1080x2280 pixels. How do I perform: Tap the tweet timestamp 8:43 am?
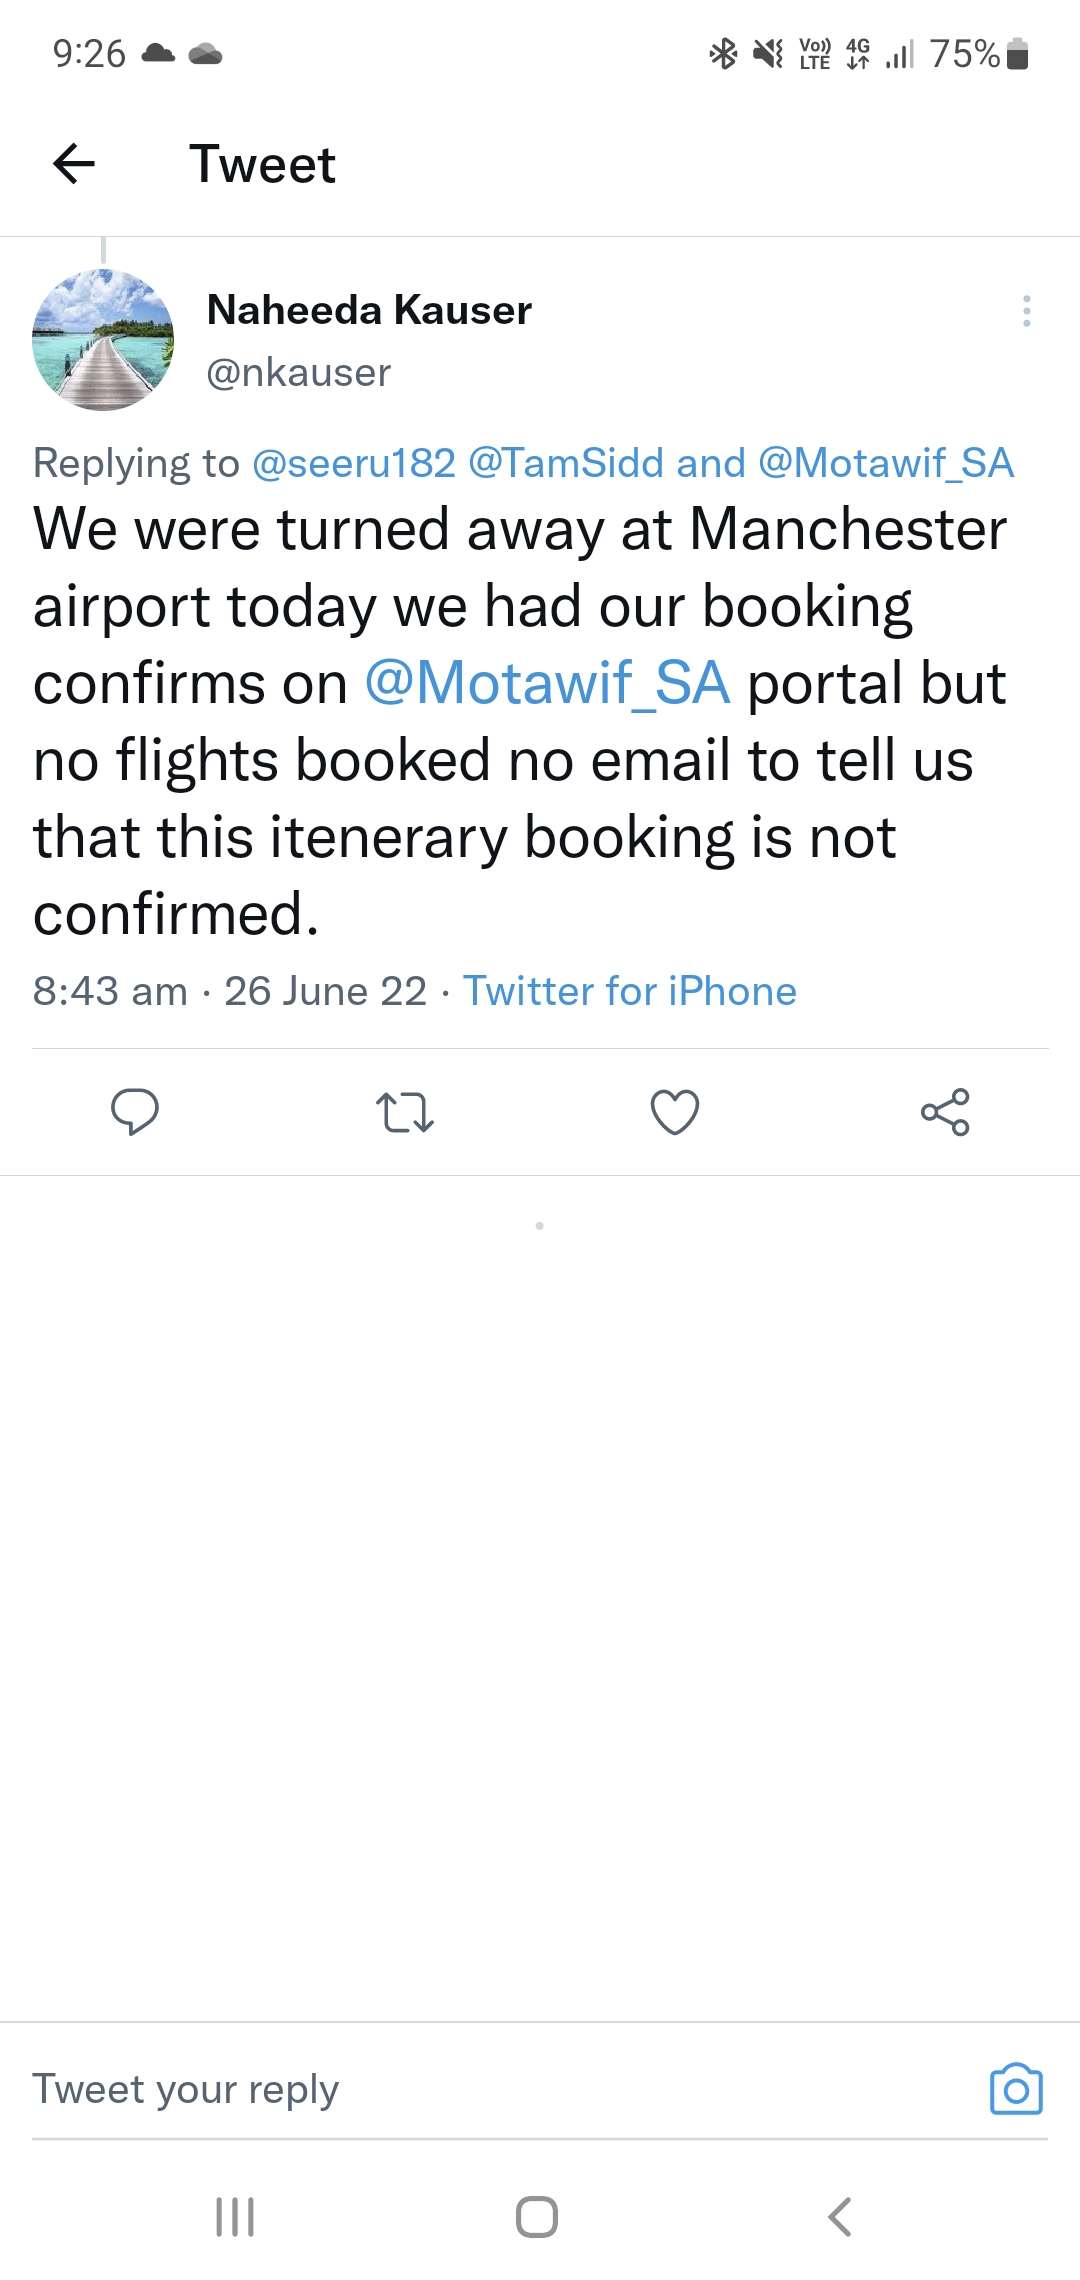coord(110,991)
